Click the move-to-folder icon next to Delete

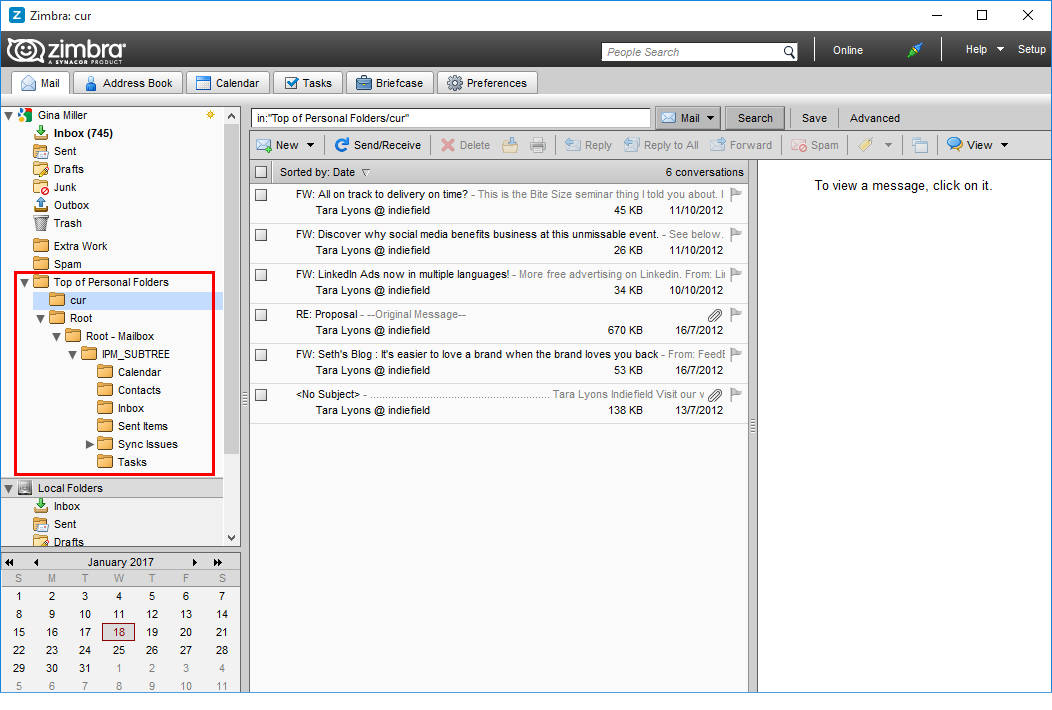(510, 145)
